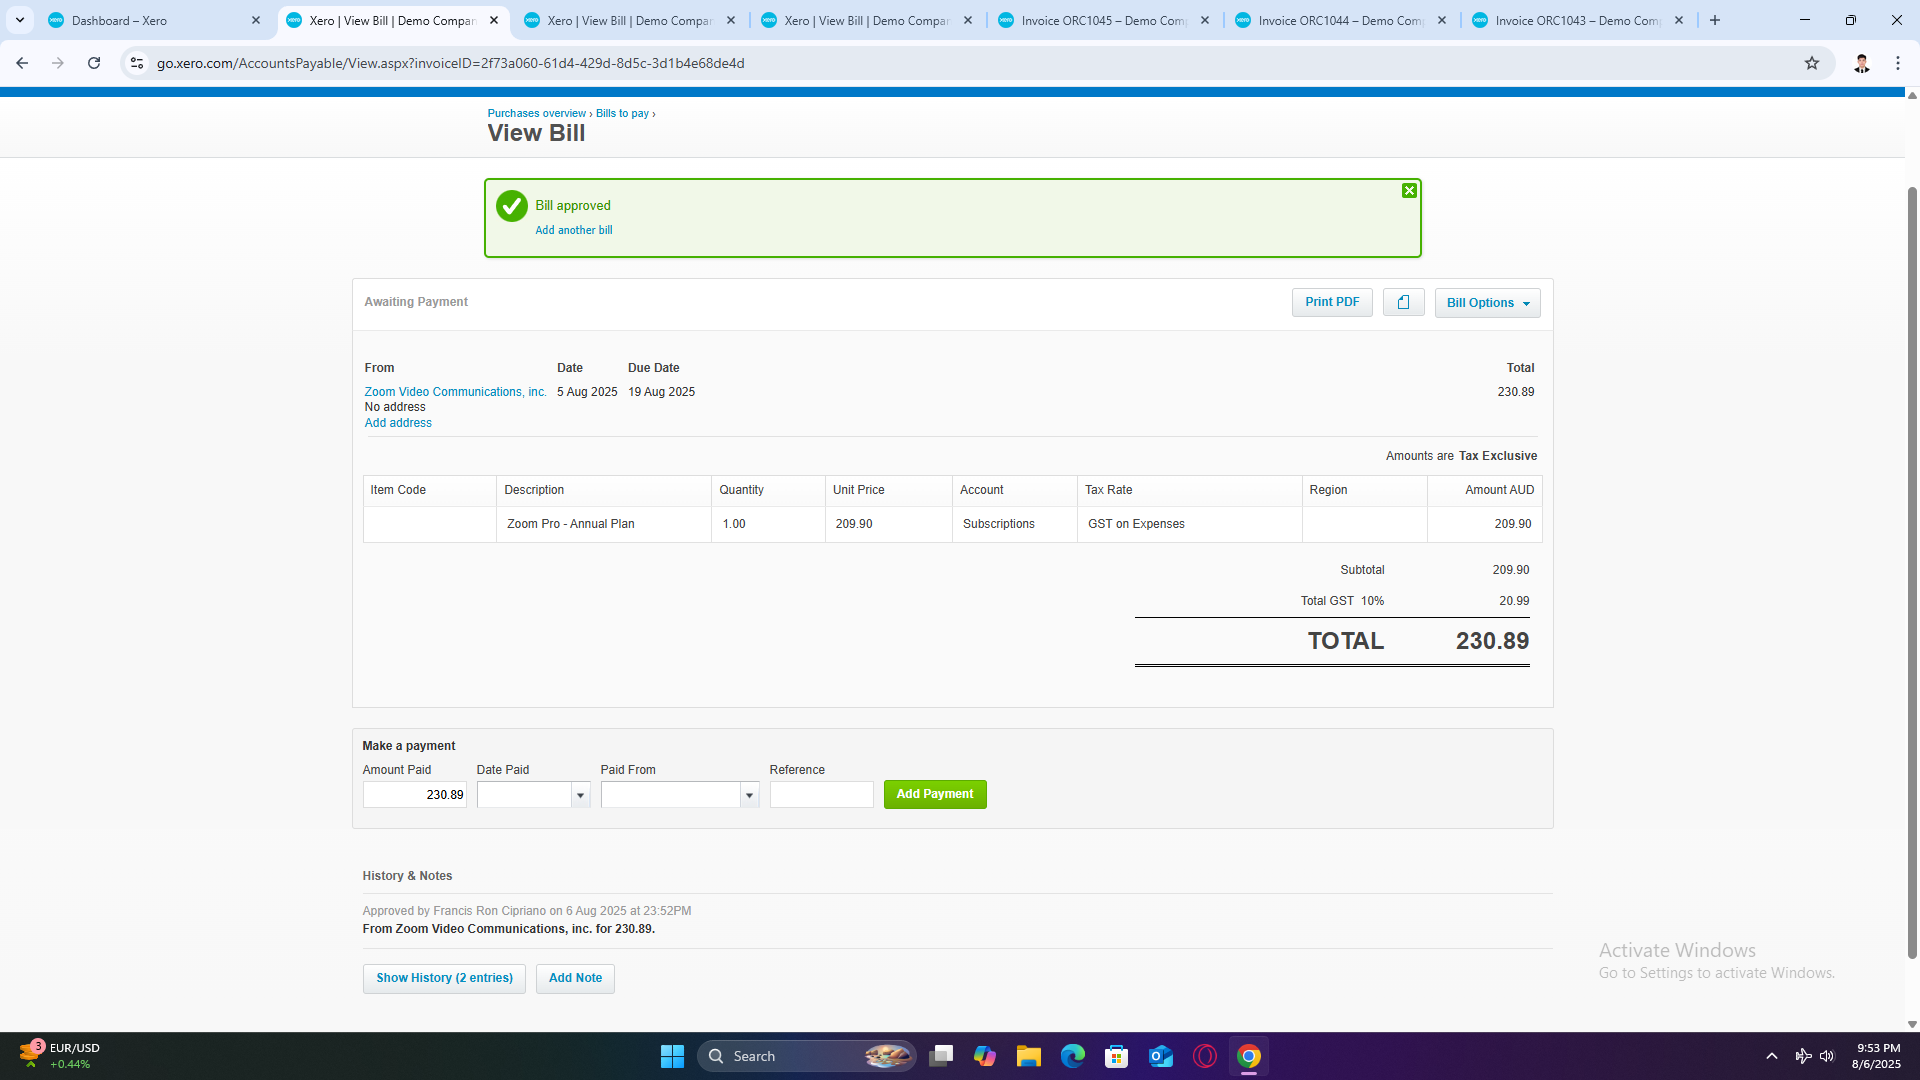Go back in browser history
Screen dimensions: 1920x1080
(22, 63)
